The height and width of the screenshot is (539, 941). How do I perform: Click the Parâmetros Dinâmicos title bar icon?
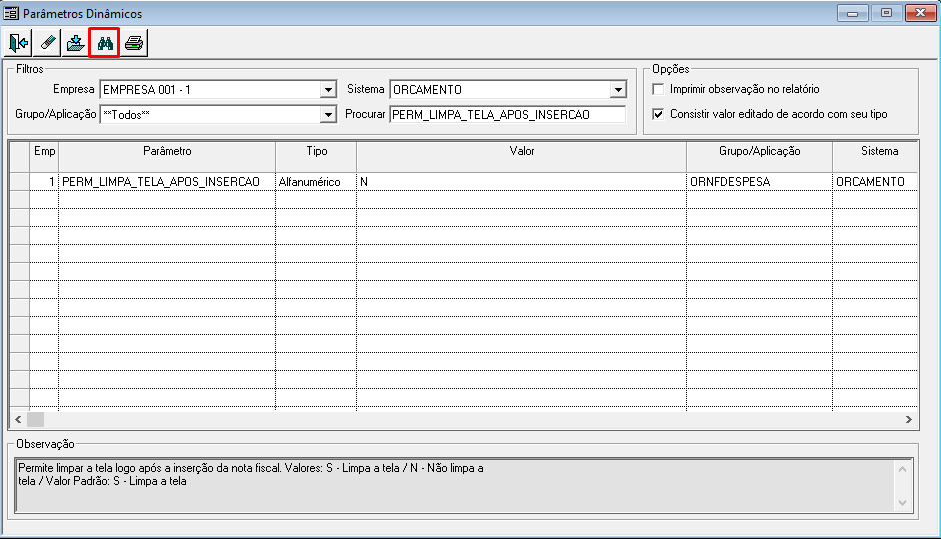click(11, 13)
